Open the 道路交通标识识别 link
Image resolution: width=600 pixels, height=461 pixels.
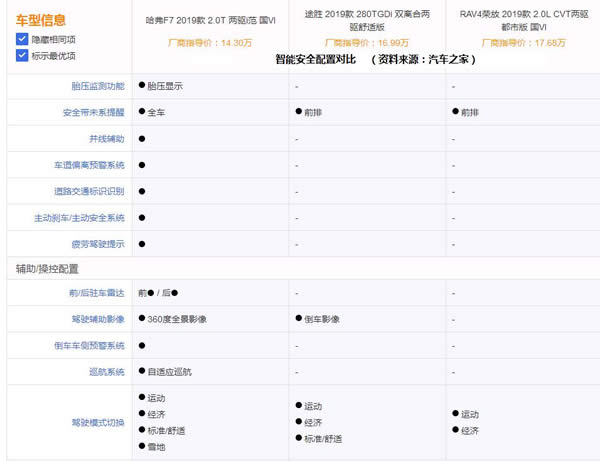click(x=89, y=191)
